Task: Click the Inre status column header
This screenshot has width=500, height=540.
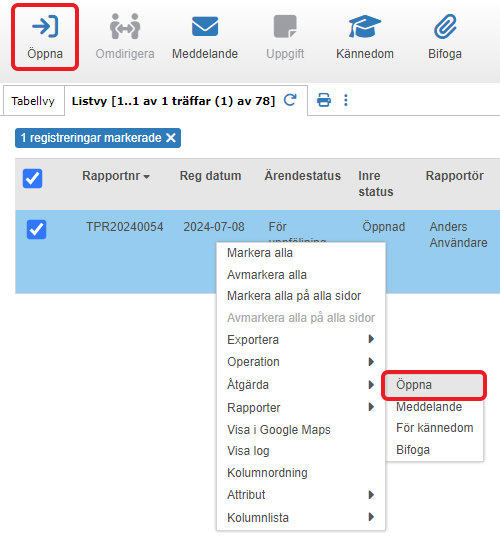Action: [x=376, y=184]
